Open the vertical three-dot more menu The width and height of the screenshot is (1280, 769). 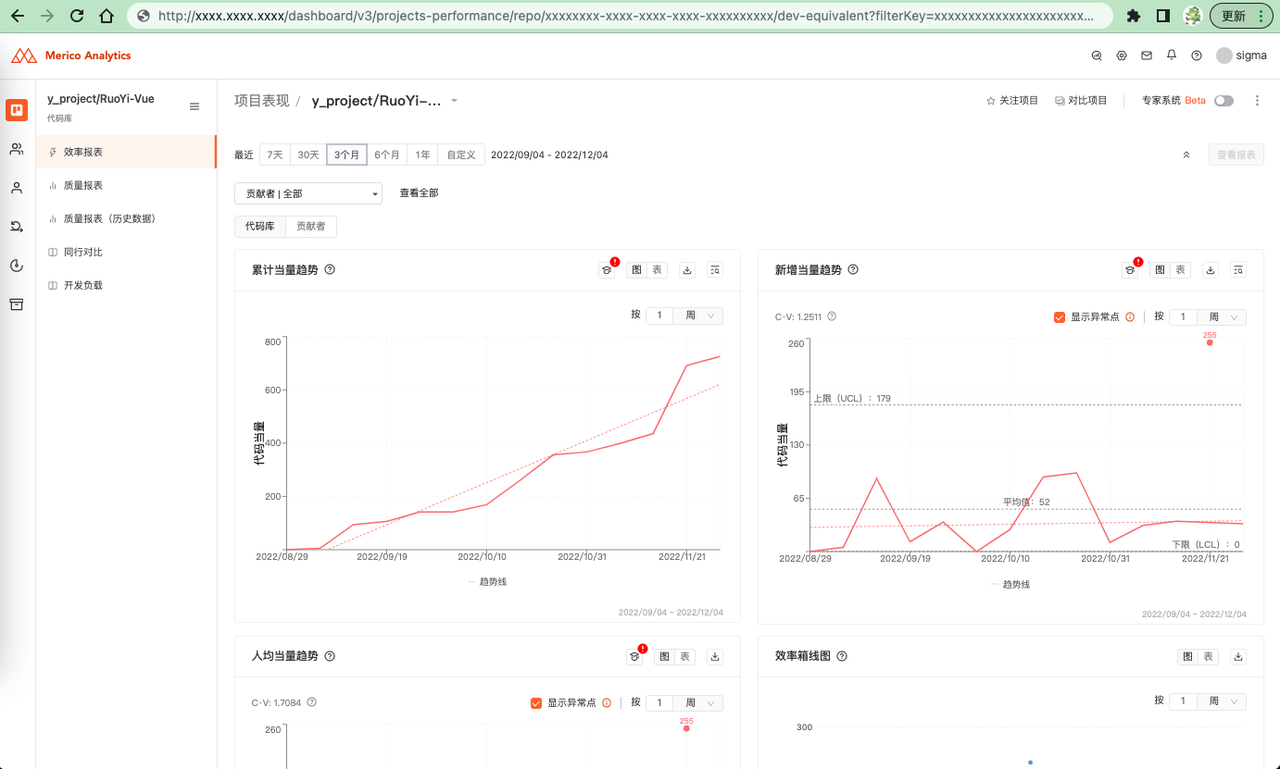pyautogui.click(x=1257, y=101)
